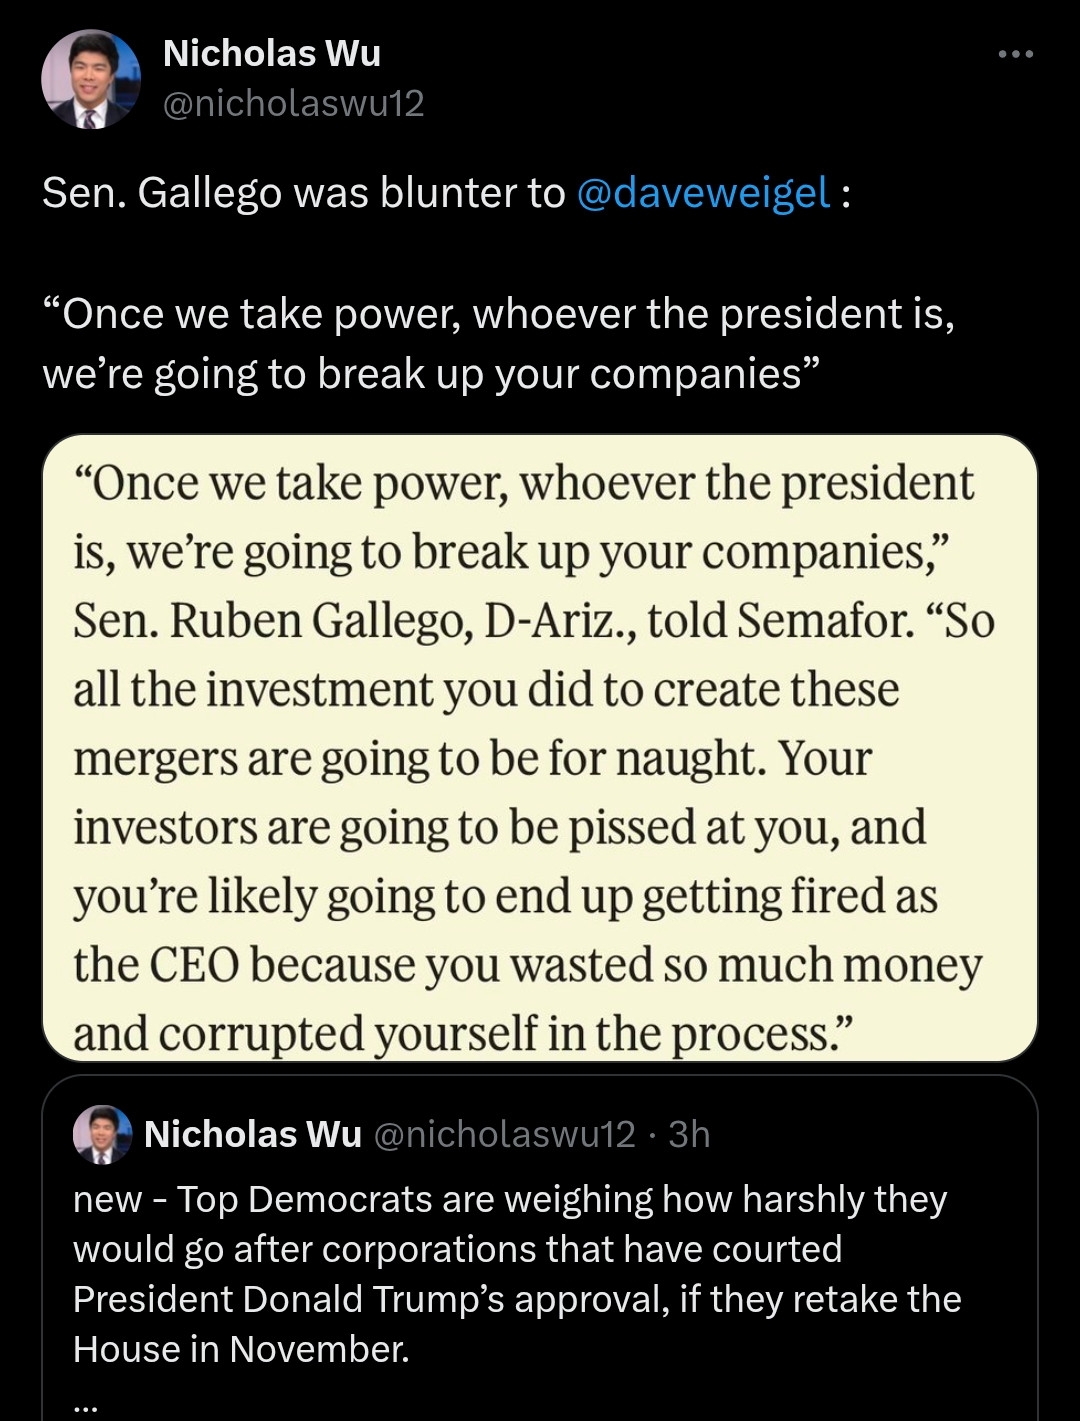The width and height of the screenshot is (1080, 1421).
Task: Open the attached Semafor quote image
Action: (540, 747)
